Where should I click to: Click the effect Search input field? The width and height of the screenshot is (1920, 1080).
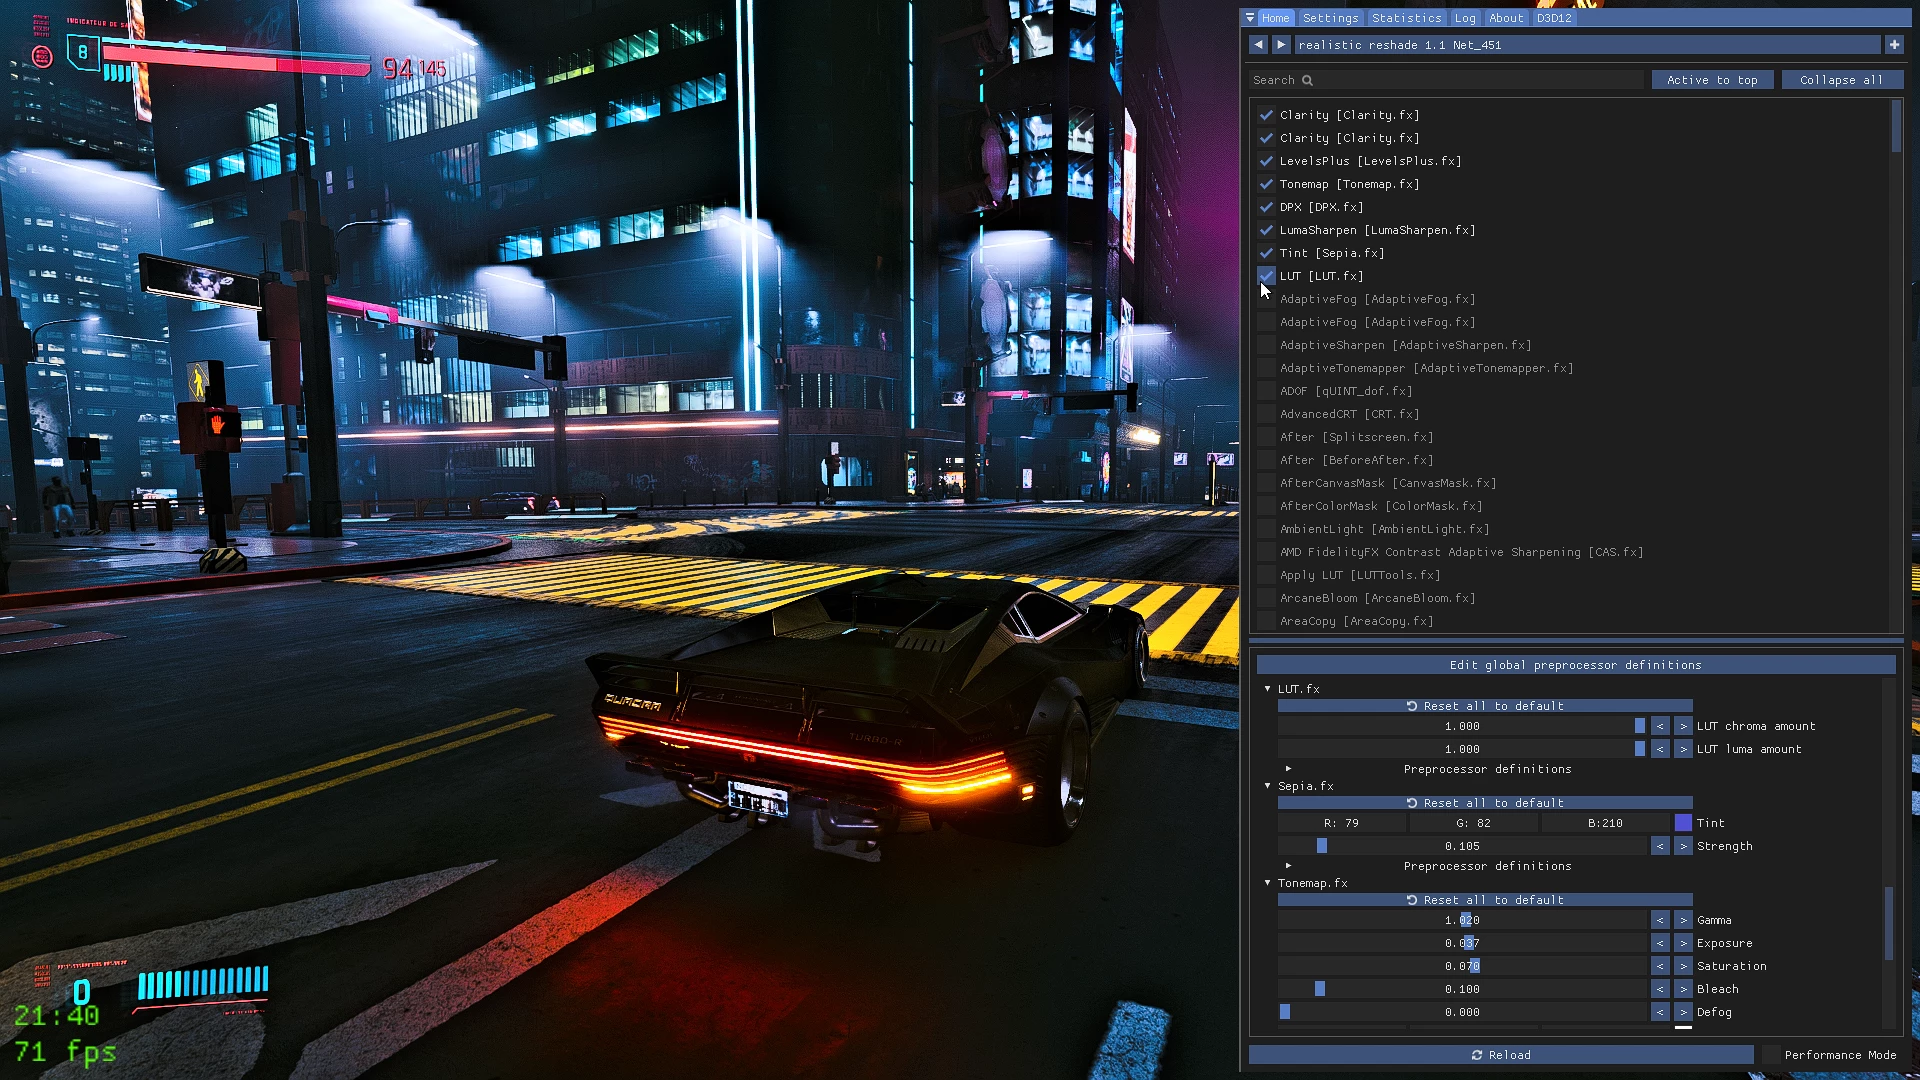(1446, 80)
